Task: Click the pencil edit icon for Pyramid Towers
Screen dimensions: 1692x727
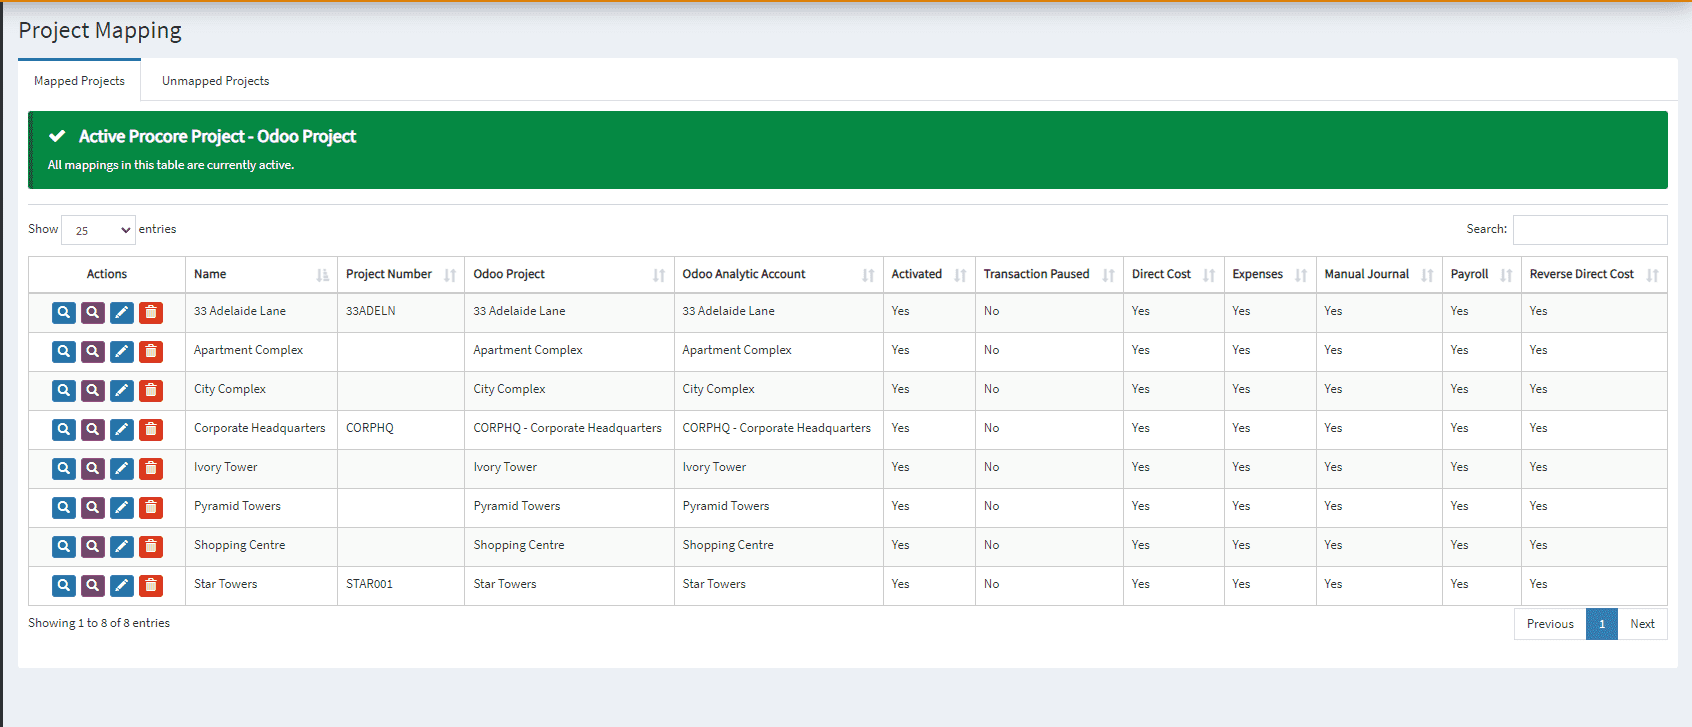Action: (122, 508)
